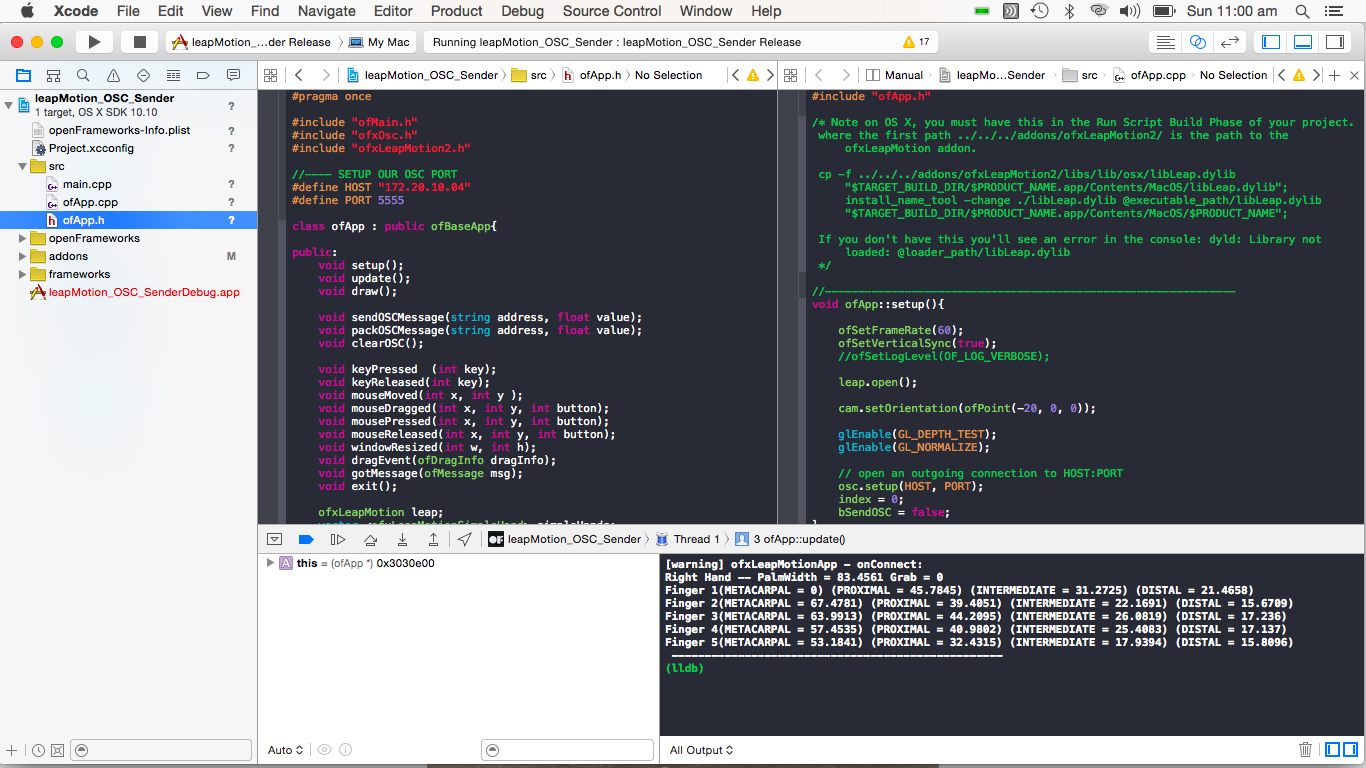Click the Step Over debug button
This screenshot has height=768, width=1366.
(x=370, y=539)
